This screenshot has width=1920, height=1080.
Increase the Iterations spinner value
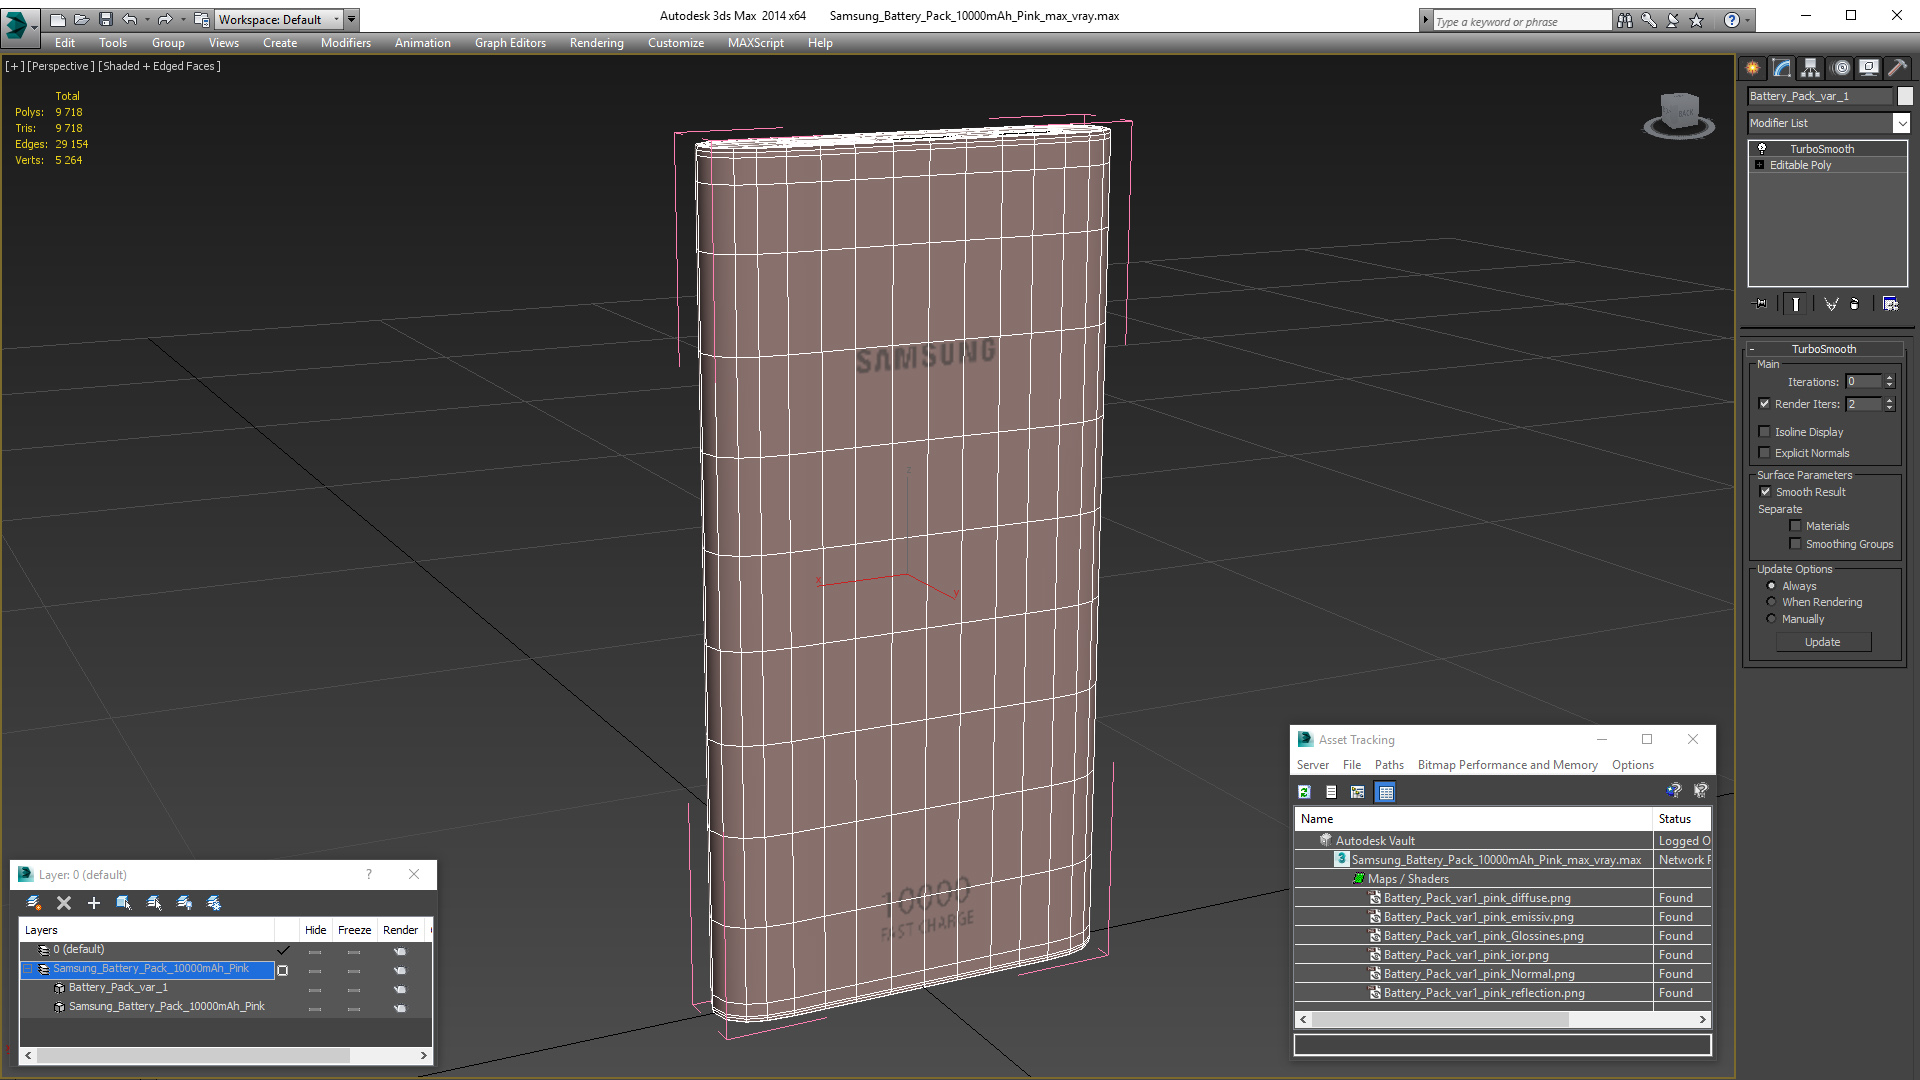point(1889,378)
